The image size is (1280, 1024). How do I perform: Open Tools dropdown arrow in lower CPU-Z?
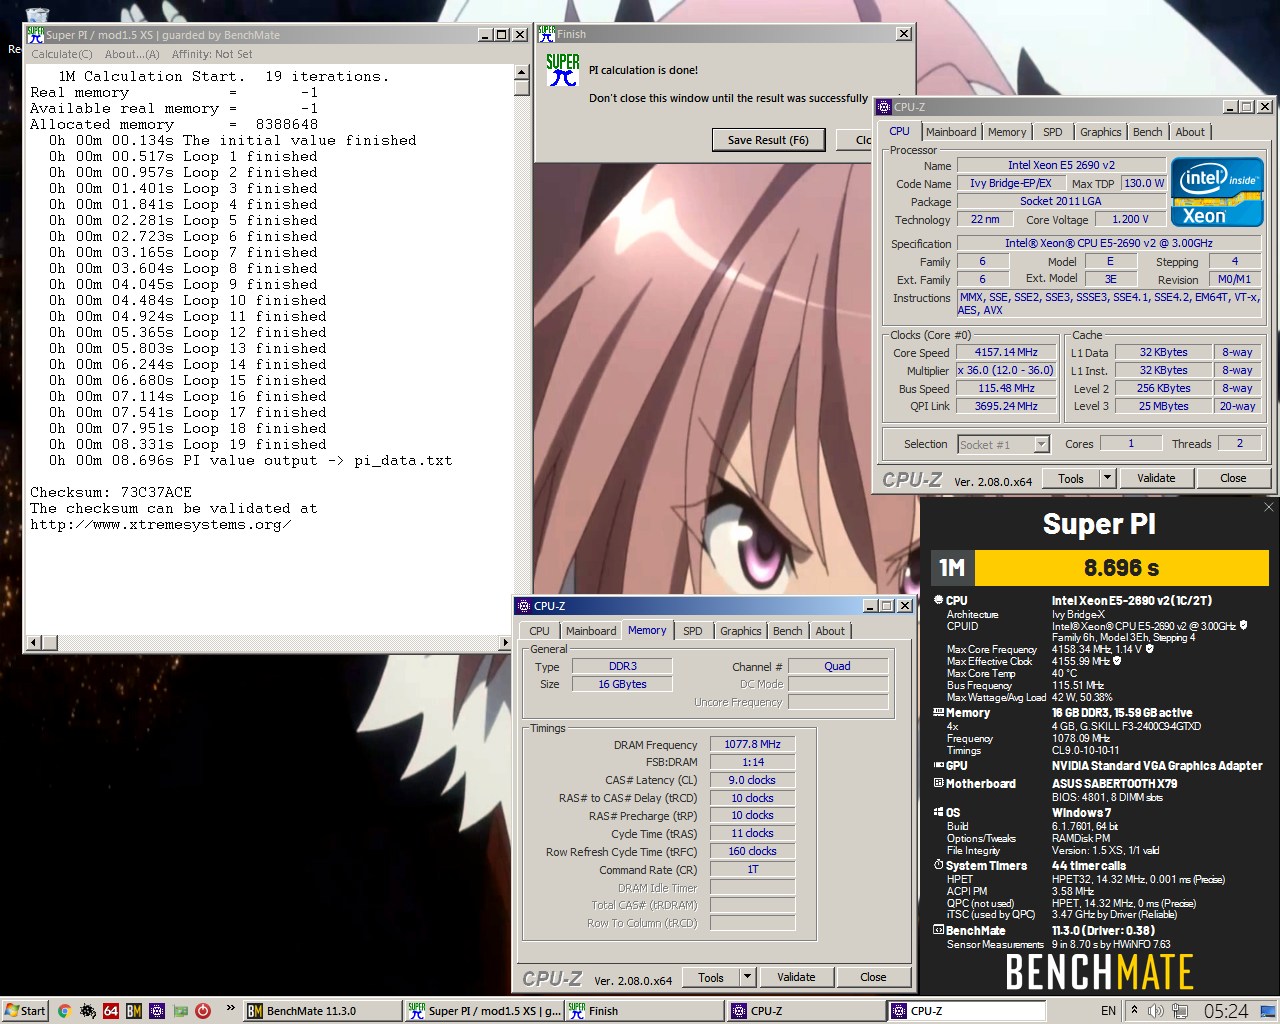pos(747,977)
